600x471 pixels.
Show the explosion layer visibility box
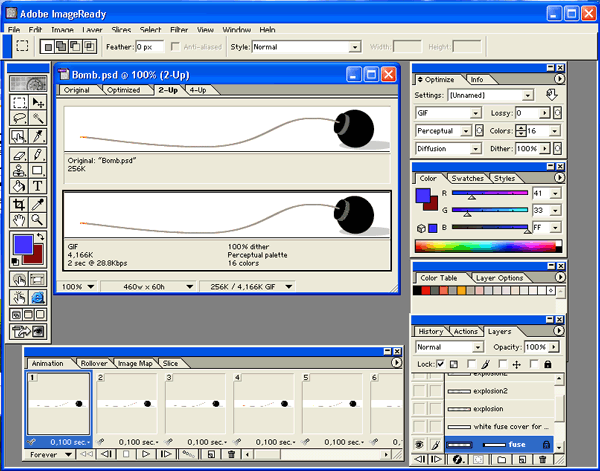(419, 409)
